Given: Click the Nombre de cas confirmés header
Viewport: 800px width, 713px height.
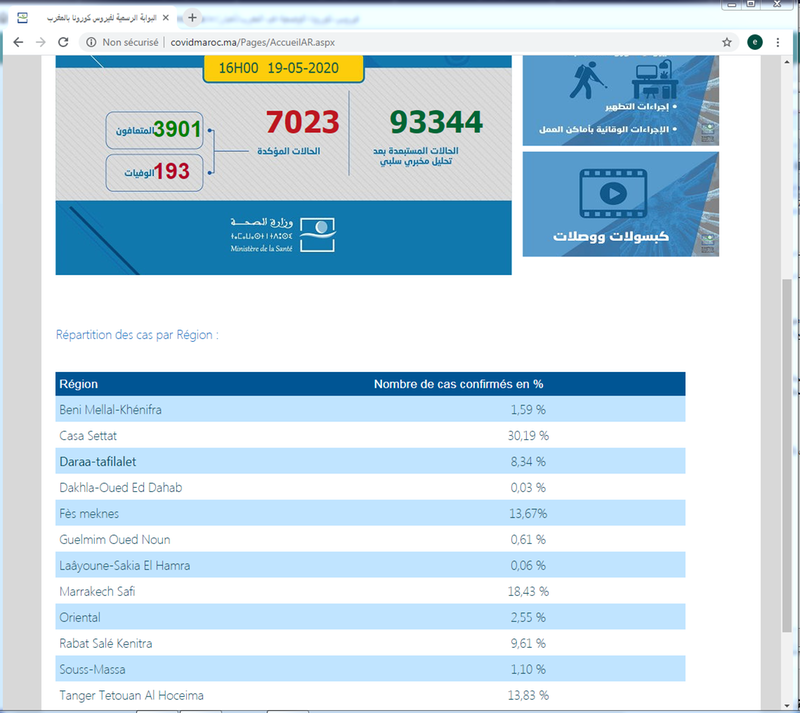Looking at the screenshot, I should pyautogui.click(x=458, y=384).
